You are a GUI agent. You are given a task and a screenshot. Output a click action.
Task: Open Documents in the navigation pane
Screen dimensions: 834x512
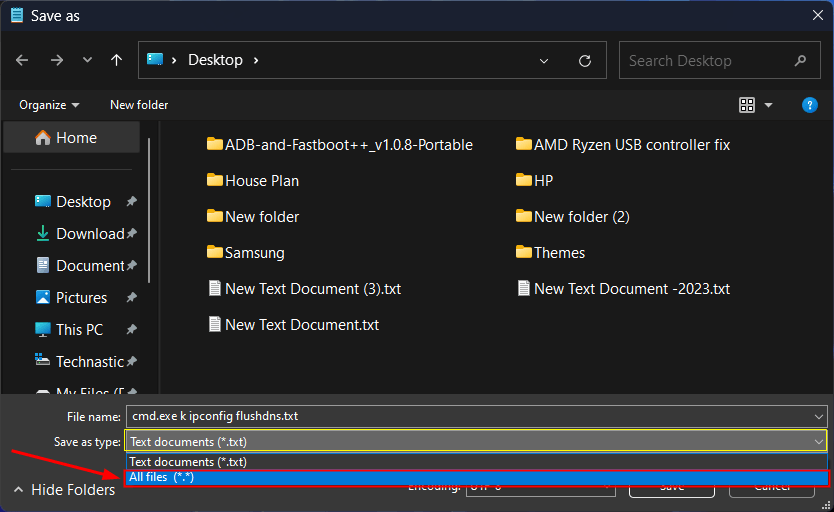coord(80,265)
